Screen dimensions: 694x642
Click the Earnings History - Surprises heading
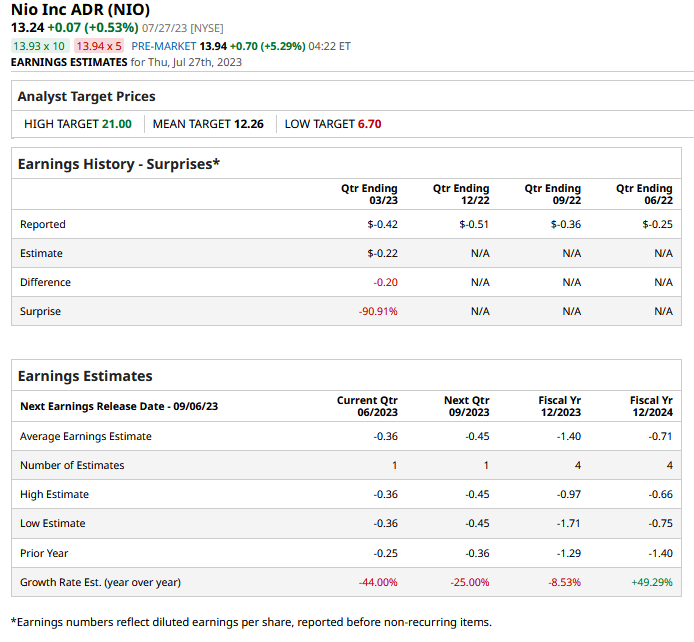pos(119,164)
